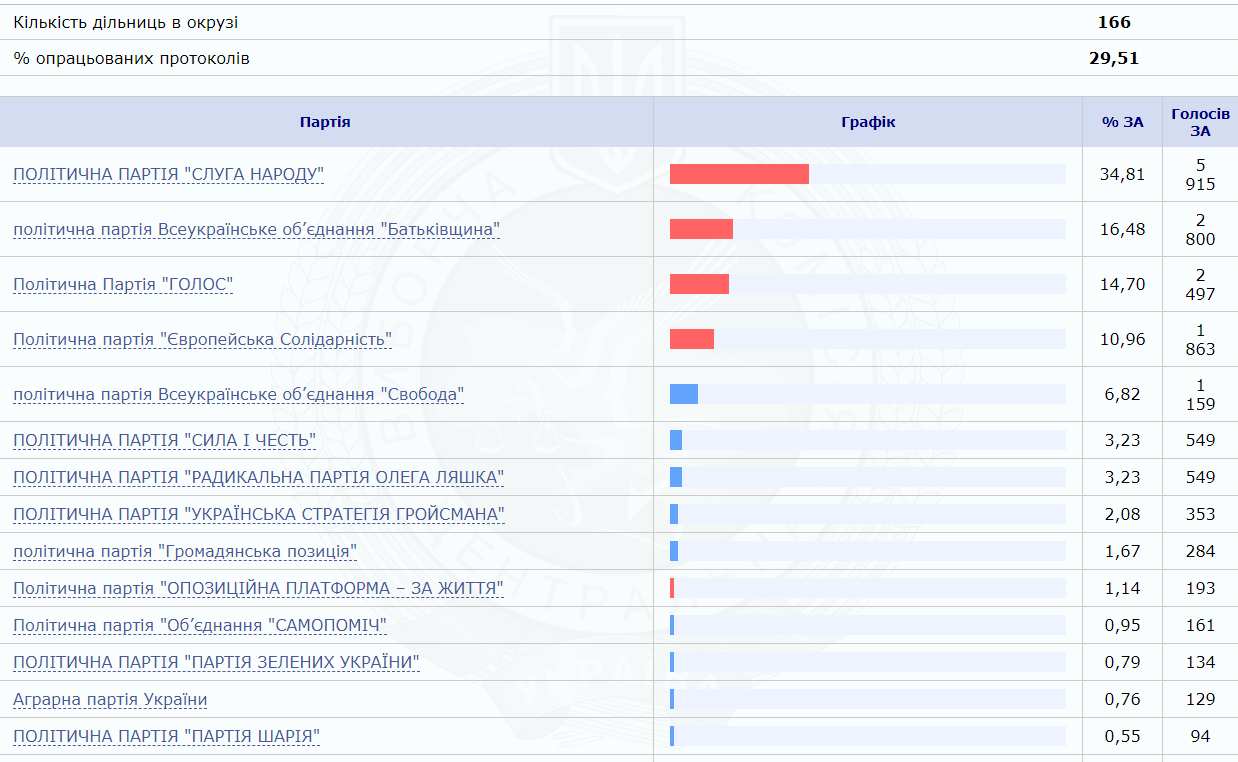The width and height of the screenshot is (1238, 762).
Task: Open the "УКРАЇНСЬКА СТРАТЕГІЯ ГРОЙСМАНА" link
Action: point(259,514)
